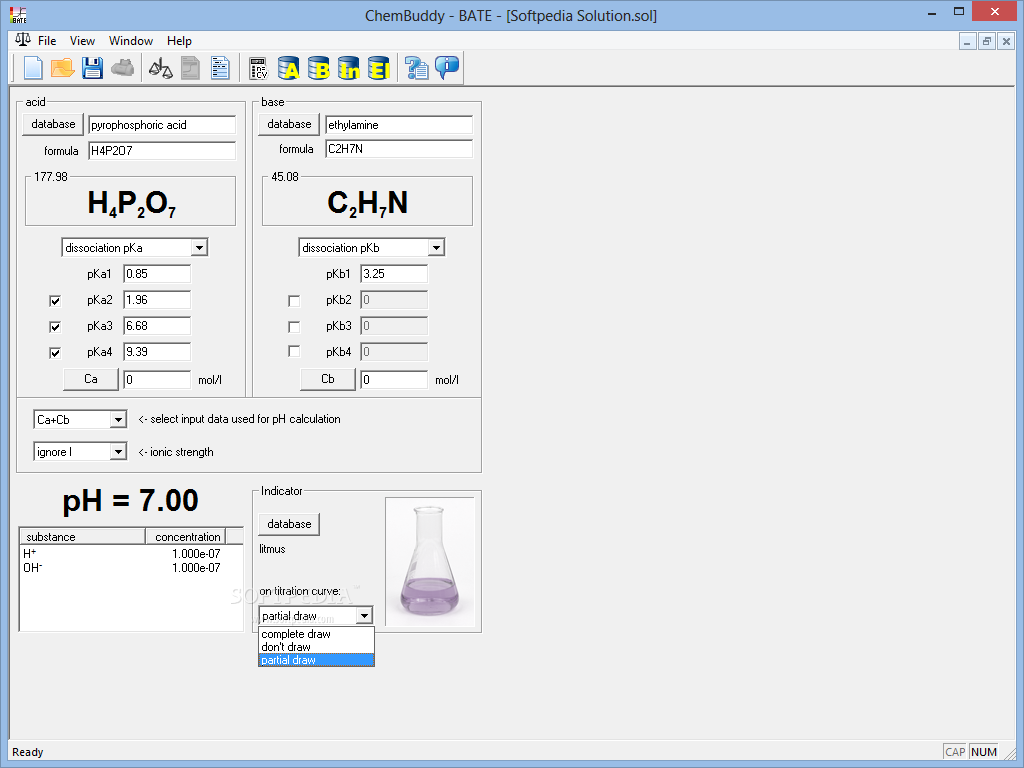Click the base database button
The height and width of the screenshot is (768, 1024).
289,124
